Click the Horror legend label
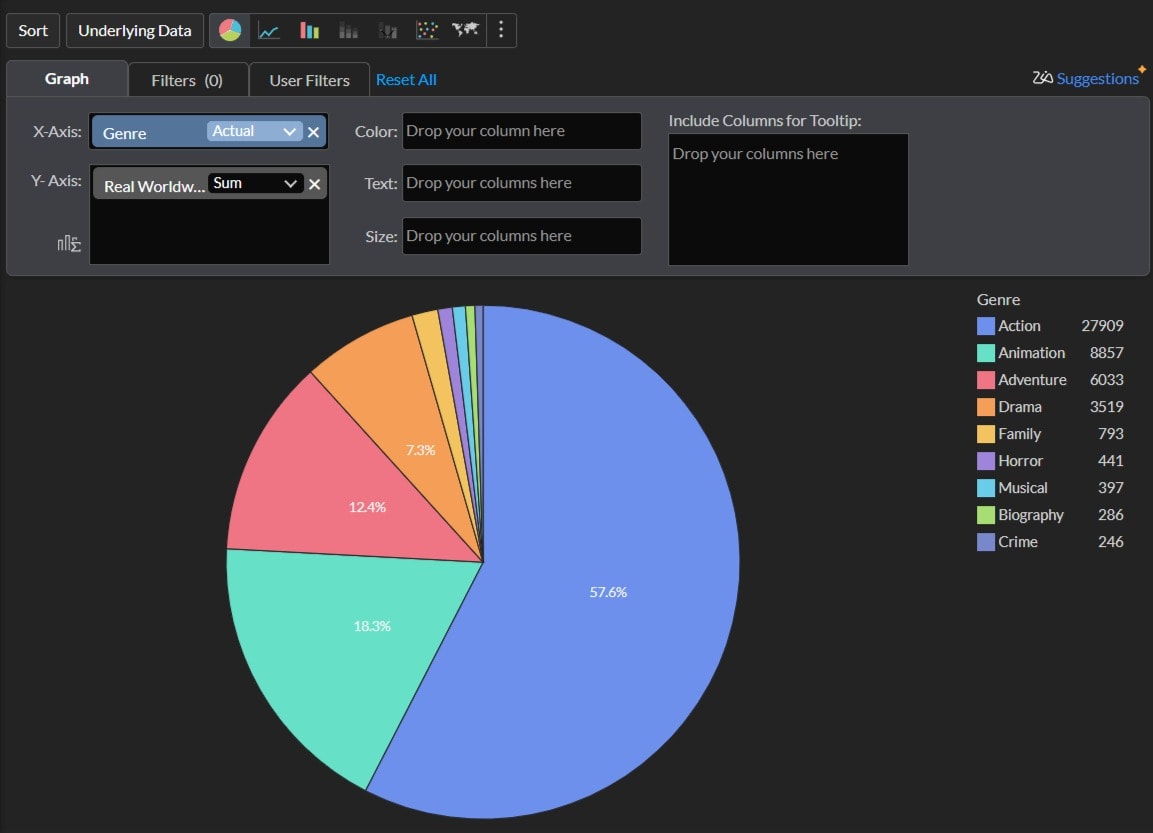Screen dimensions: 1153x833 point(1021,461)
